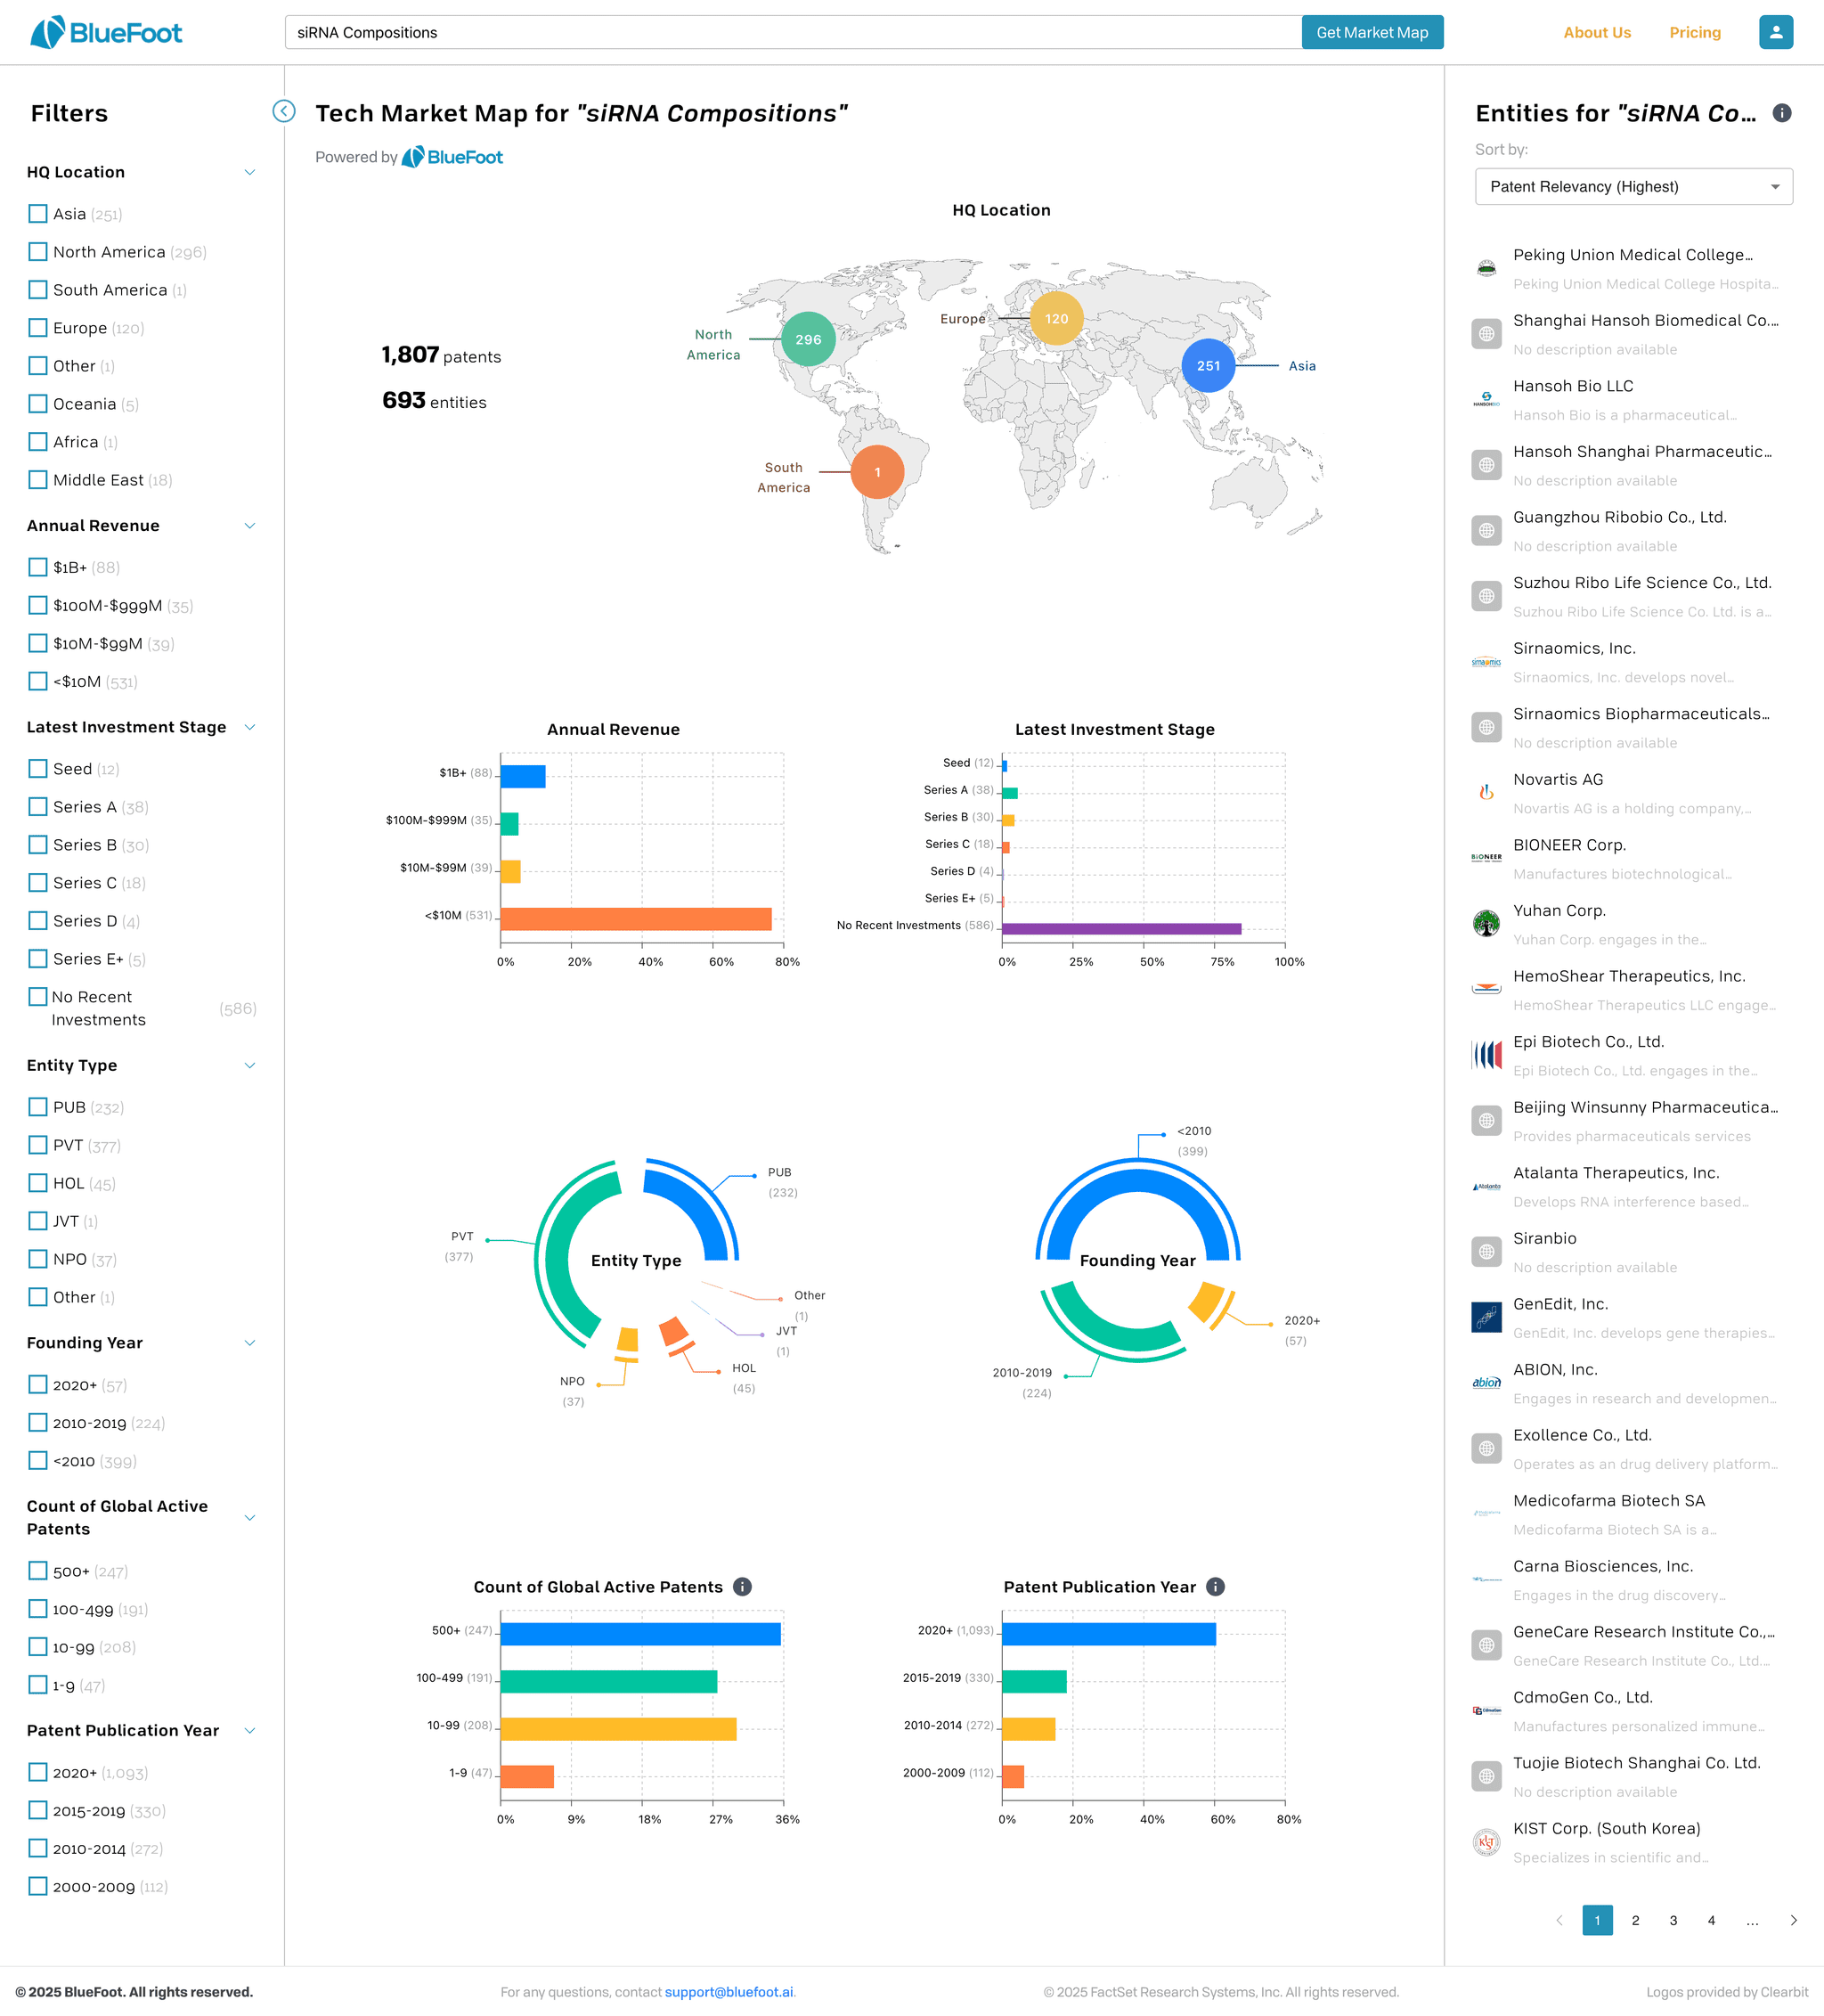Collapse the Annual Revenue filter section
The image size is (1824, 2016).
point(250,526)
